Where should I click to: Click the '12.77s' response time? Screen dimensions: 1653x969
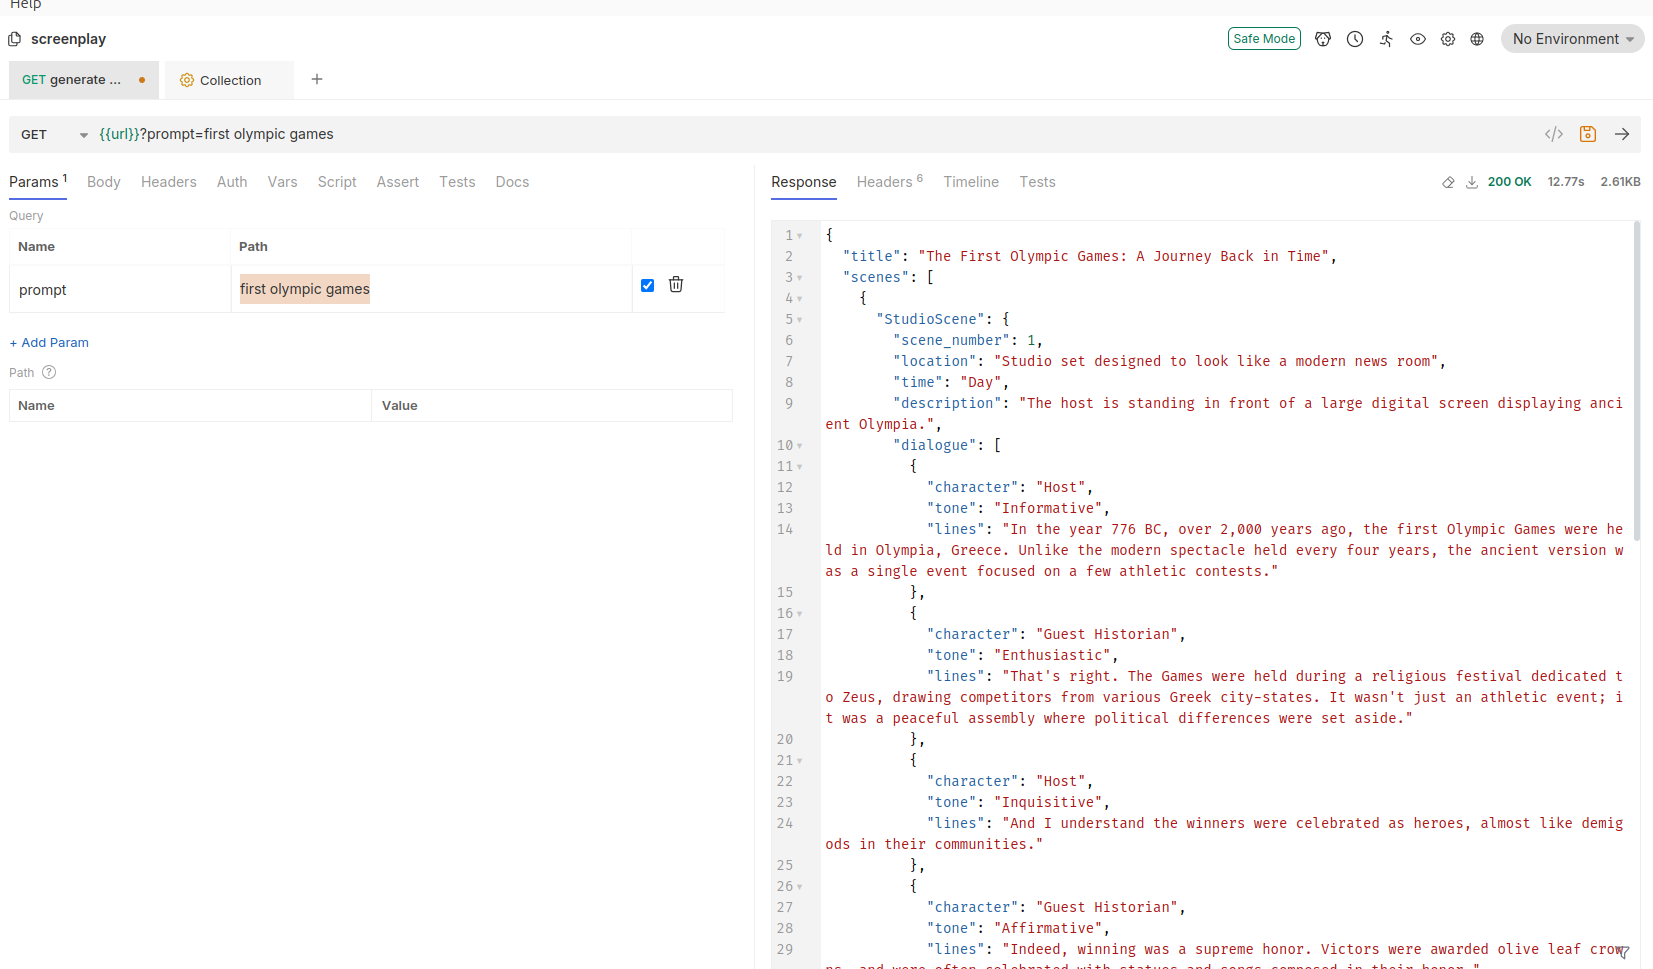[1566, 182]
